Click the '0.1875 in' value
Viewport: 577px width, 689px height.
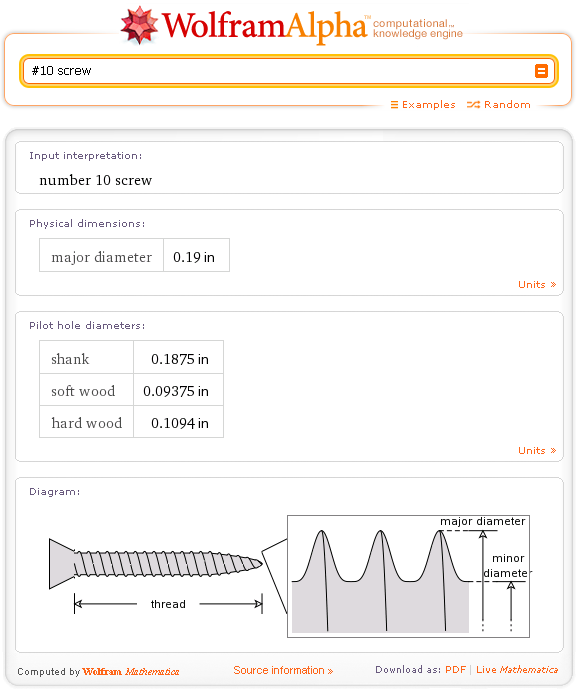coord(178,357)
